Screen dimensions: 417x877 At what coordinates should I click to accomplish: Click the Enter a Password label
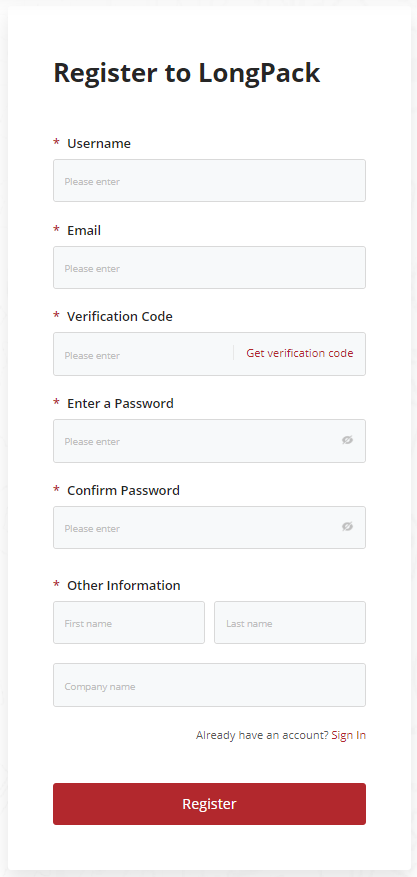[x=120, y=403]
